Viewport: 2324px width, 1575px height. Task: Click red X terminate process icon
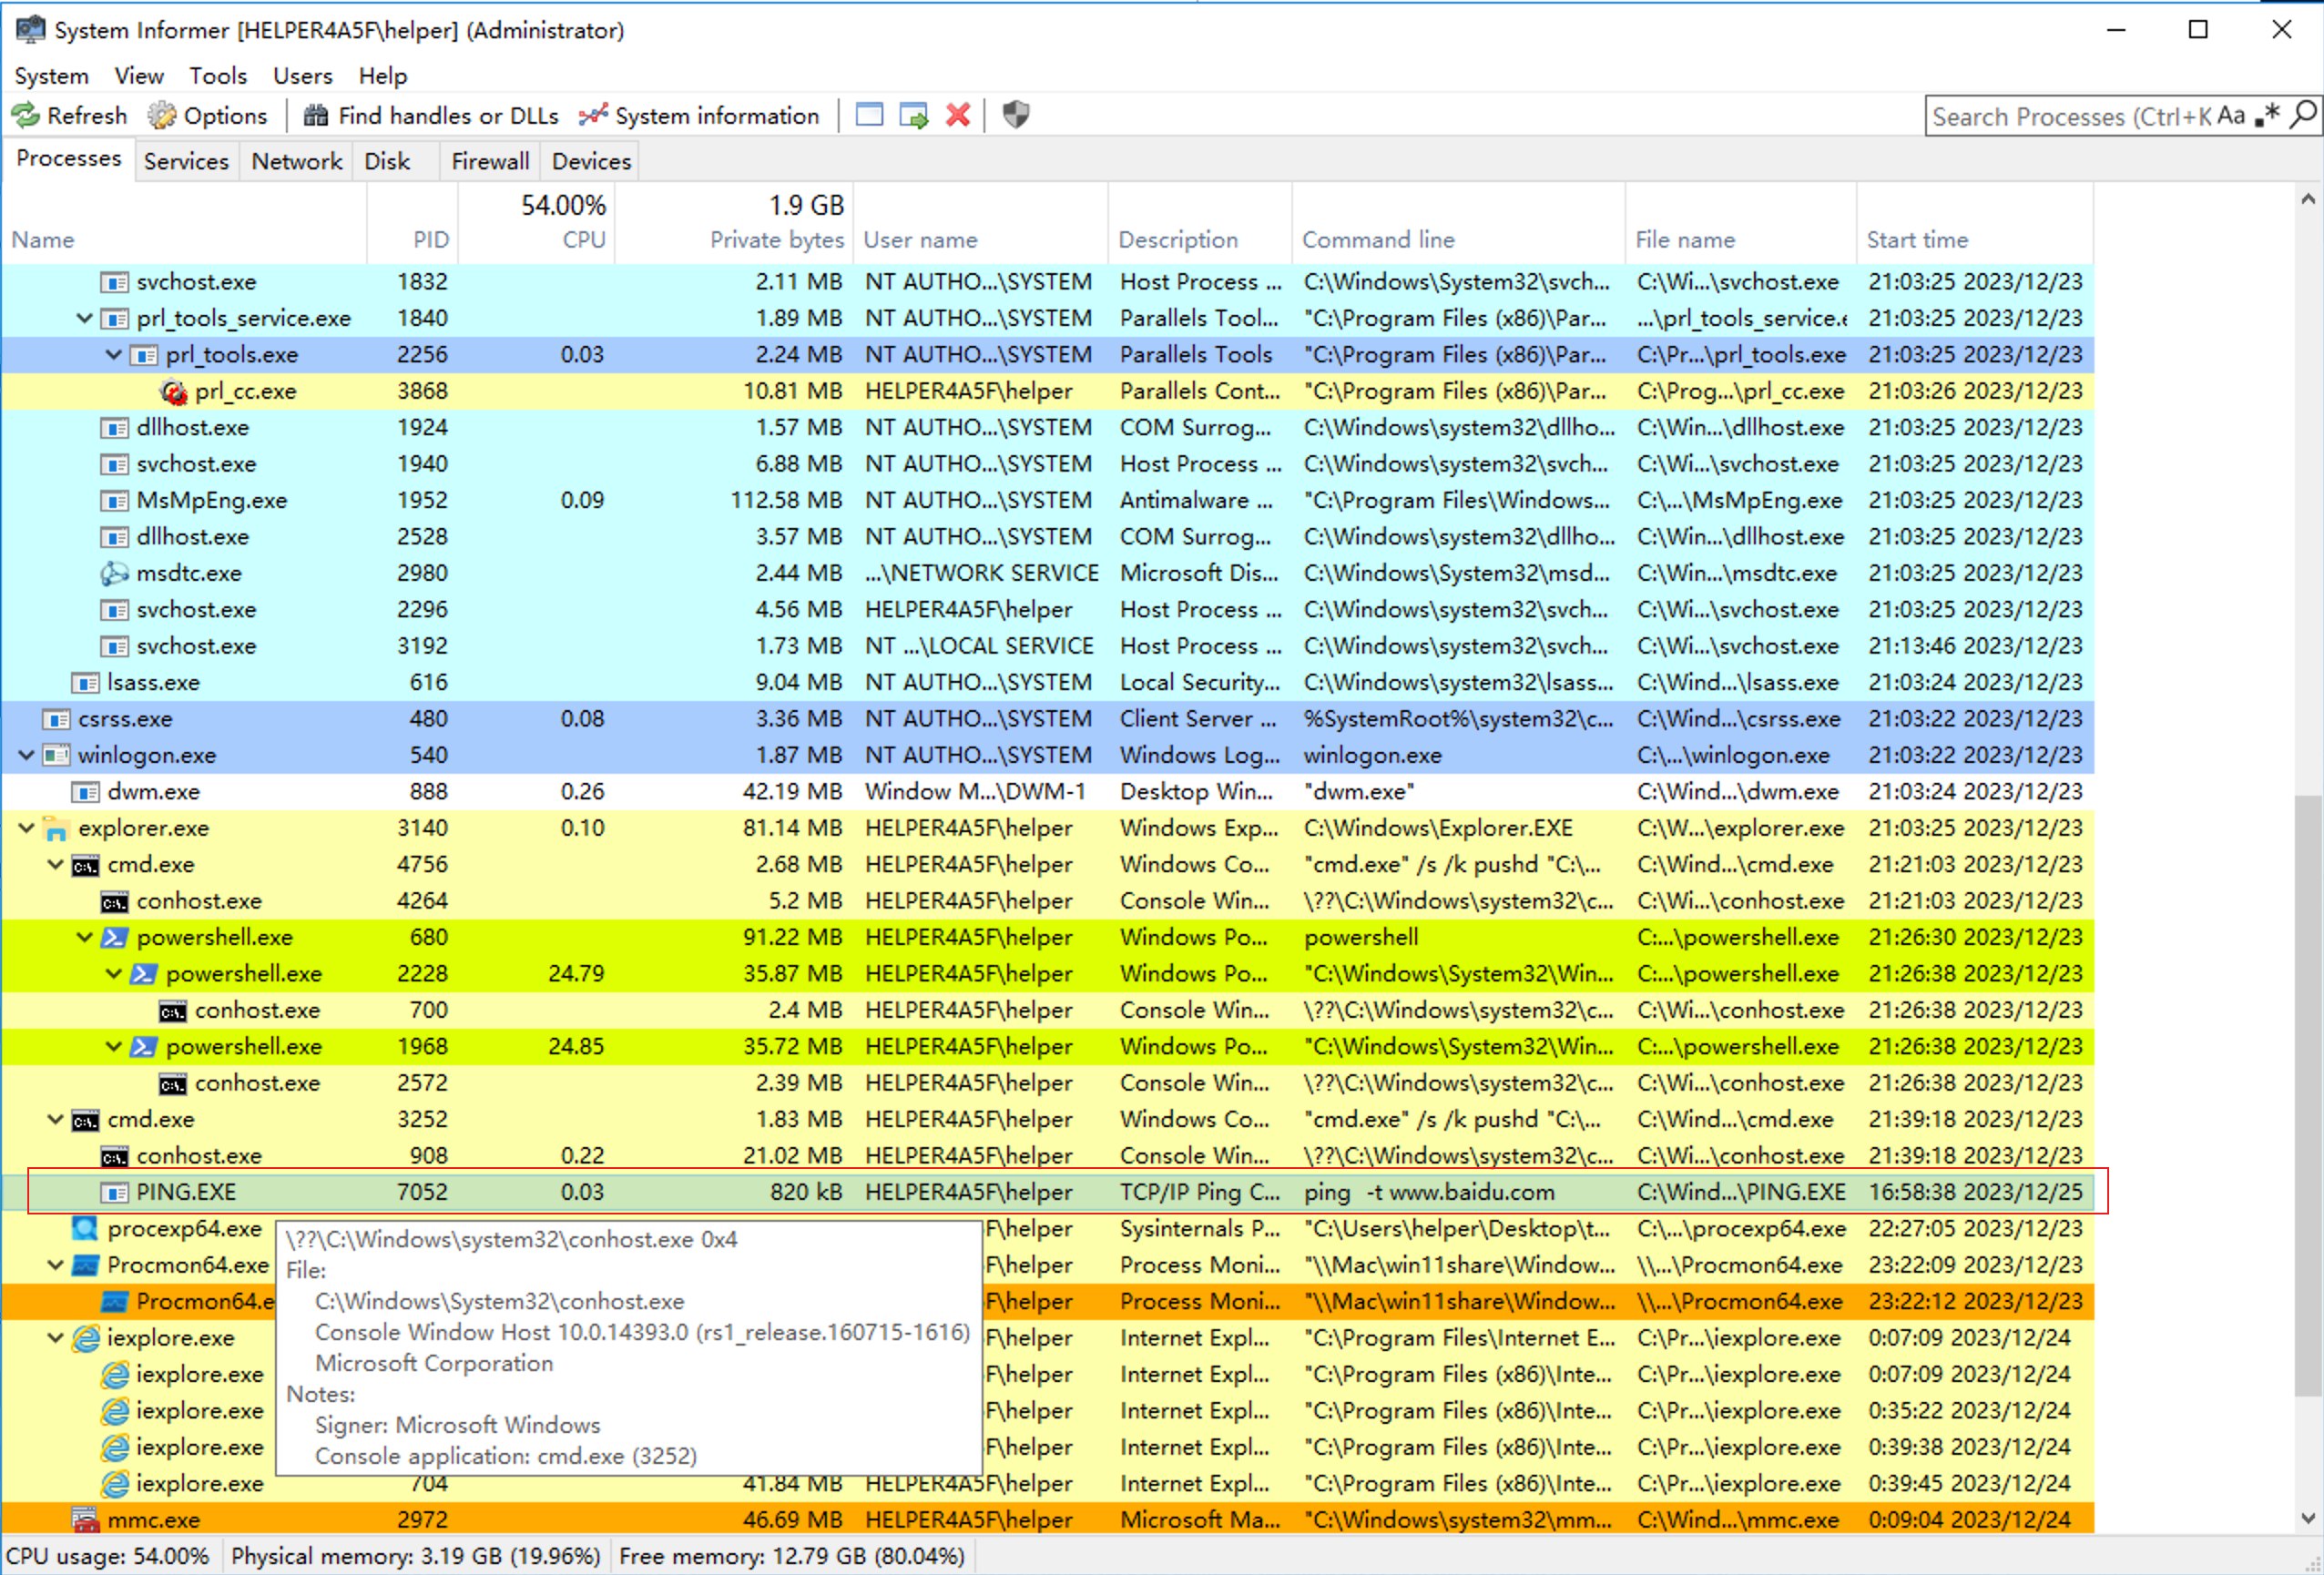(958, 115)
